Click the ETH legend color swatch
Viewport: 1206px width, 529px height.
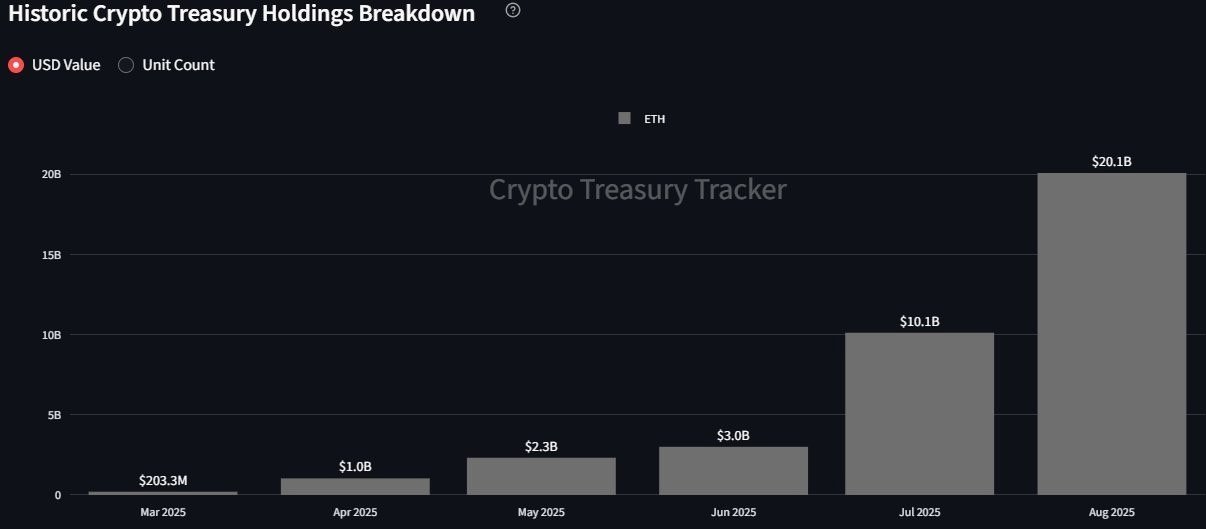click(x=625, y=118)
